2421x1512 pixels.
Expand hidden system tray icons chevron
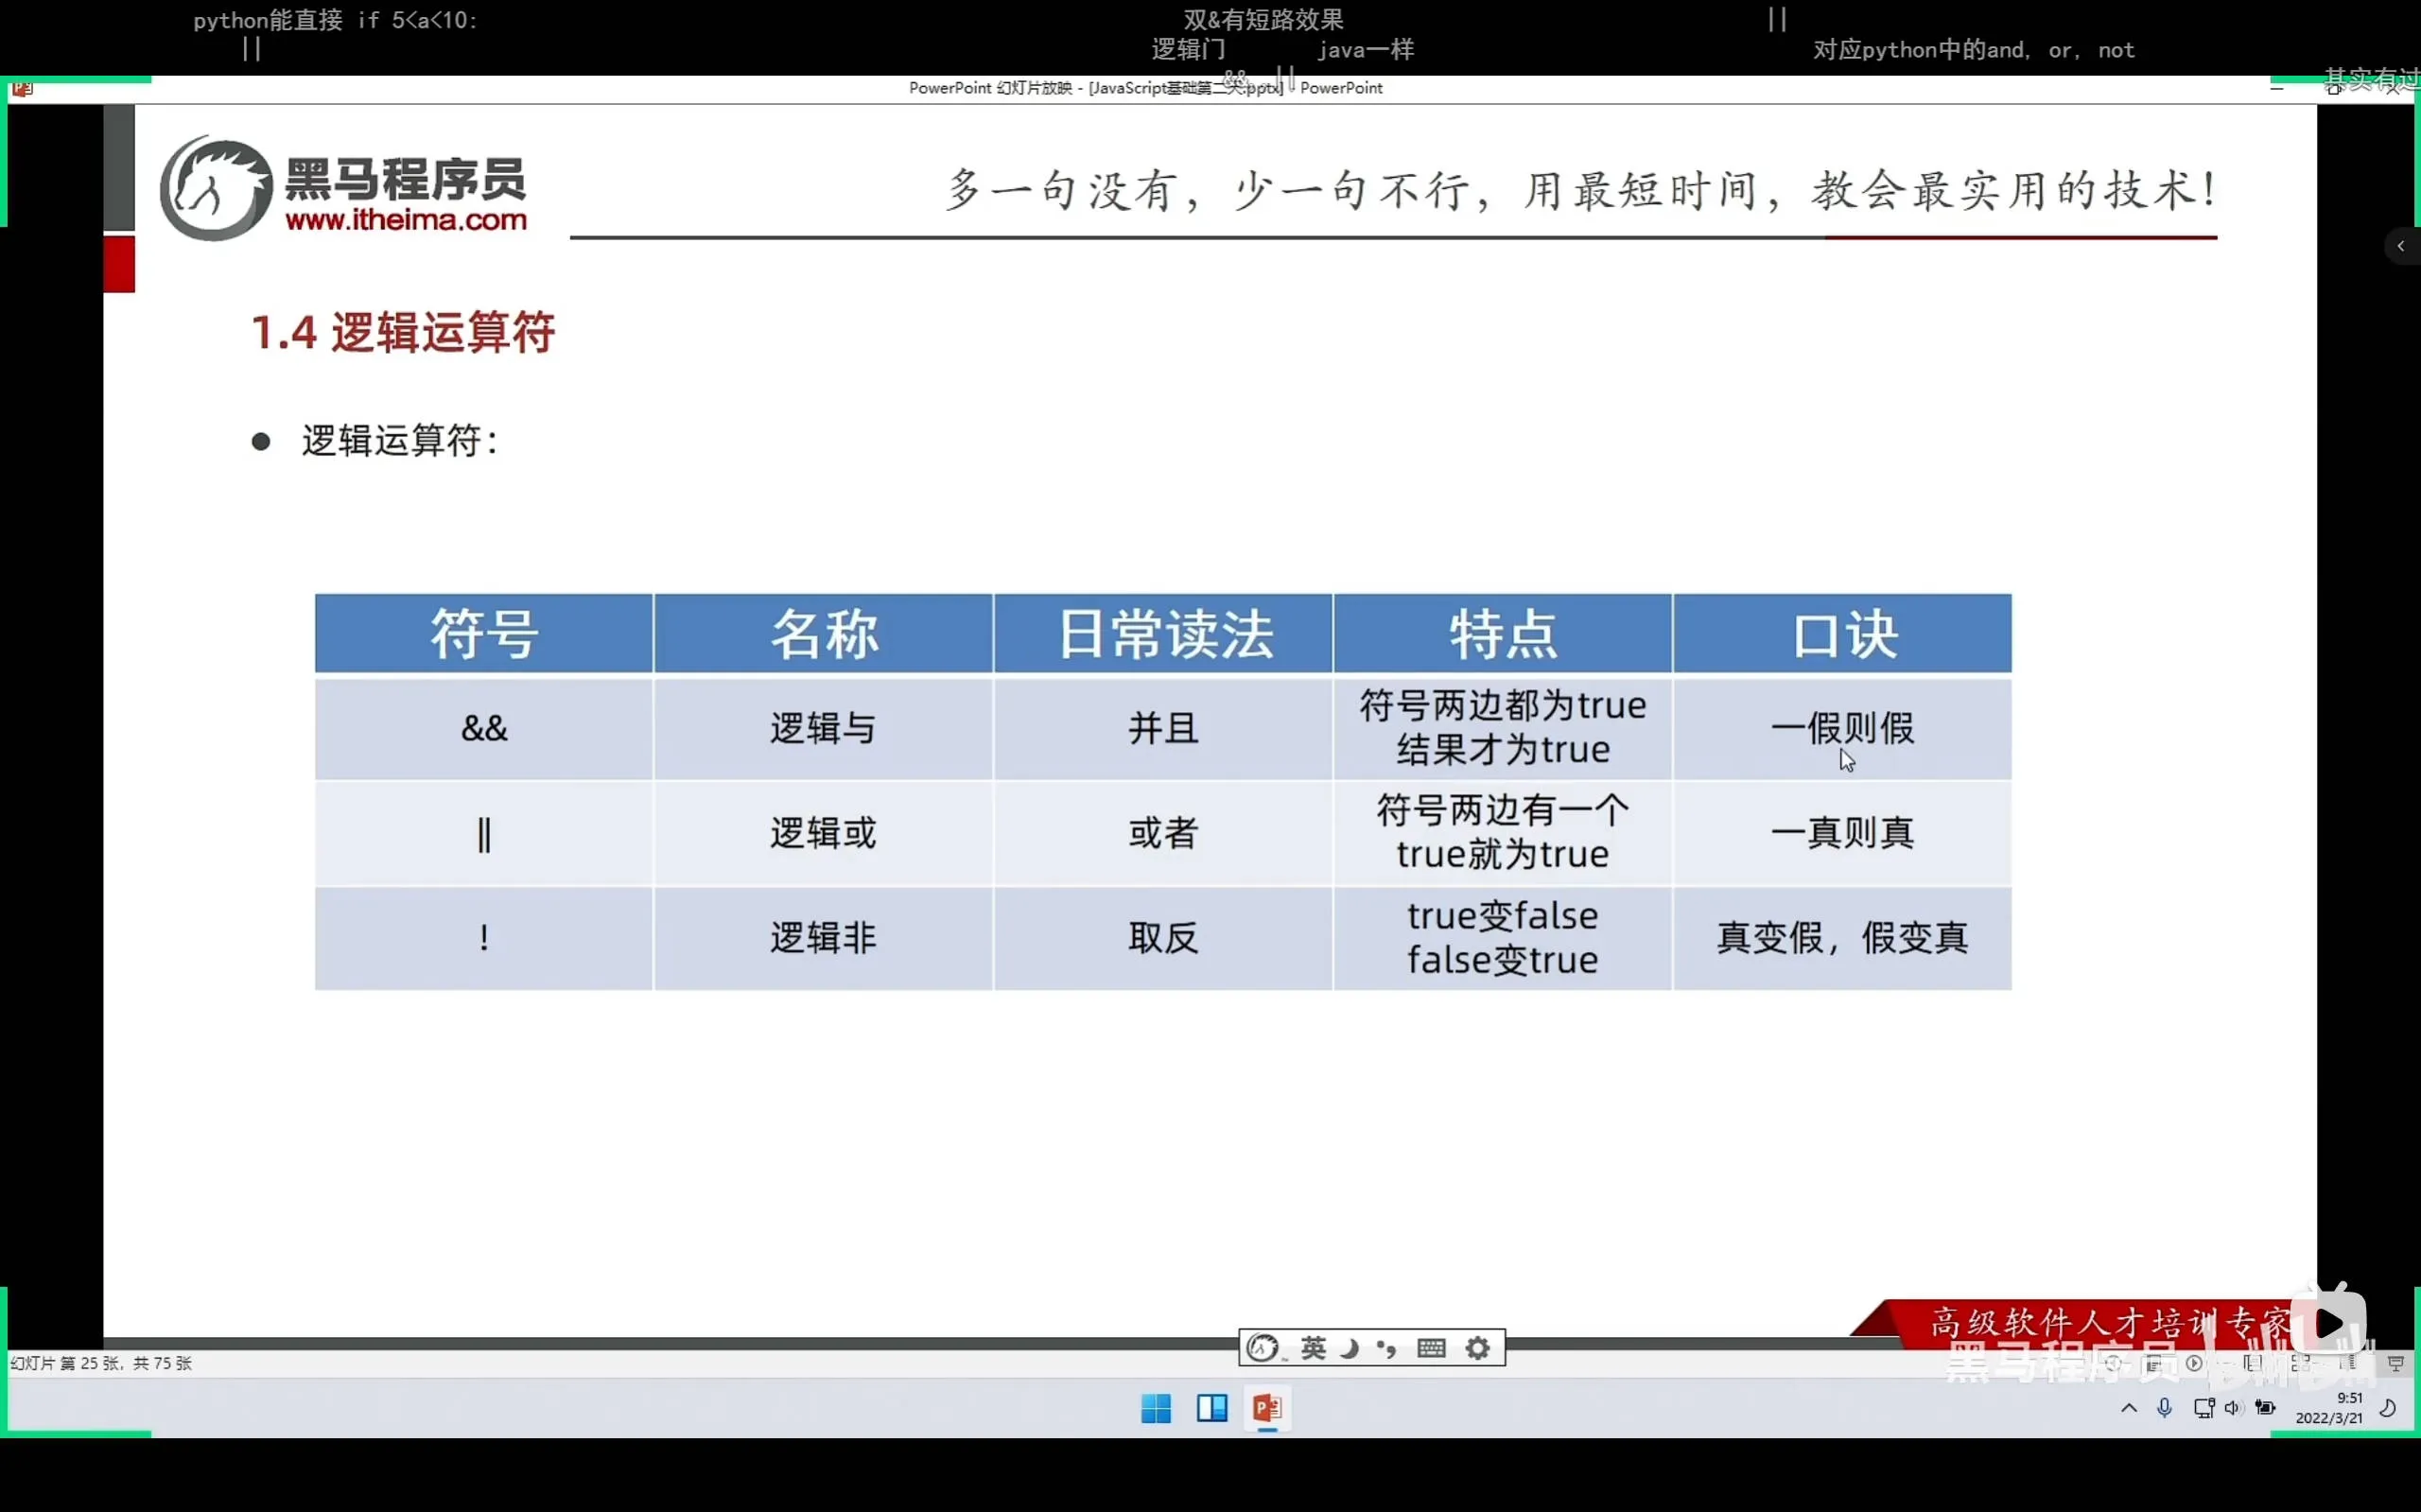pos(2129,1408)
